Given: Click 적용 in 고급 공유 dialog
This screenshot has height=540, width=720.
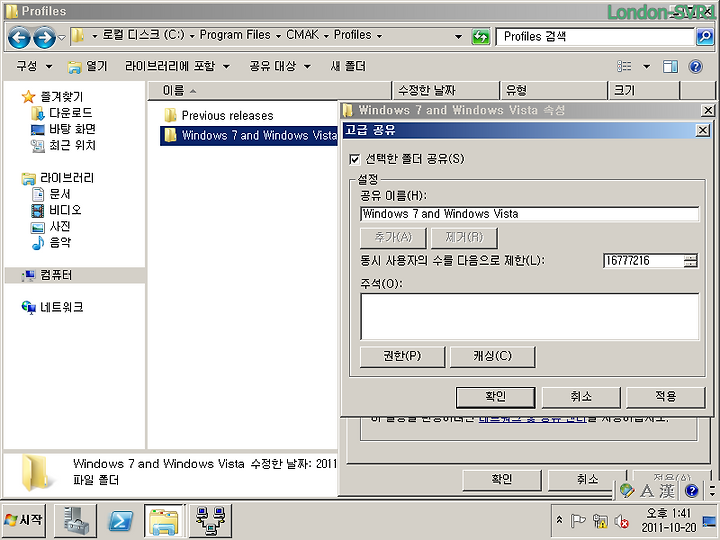Looking at the screenshot, I should coord(665,397).
